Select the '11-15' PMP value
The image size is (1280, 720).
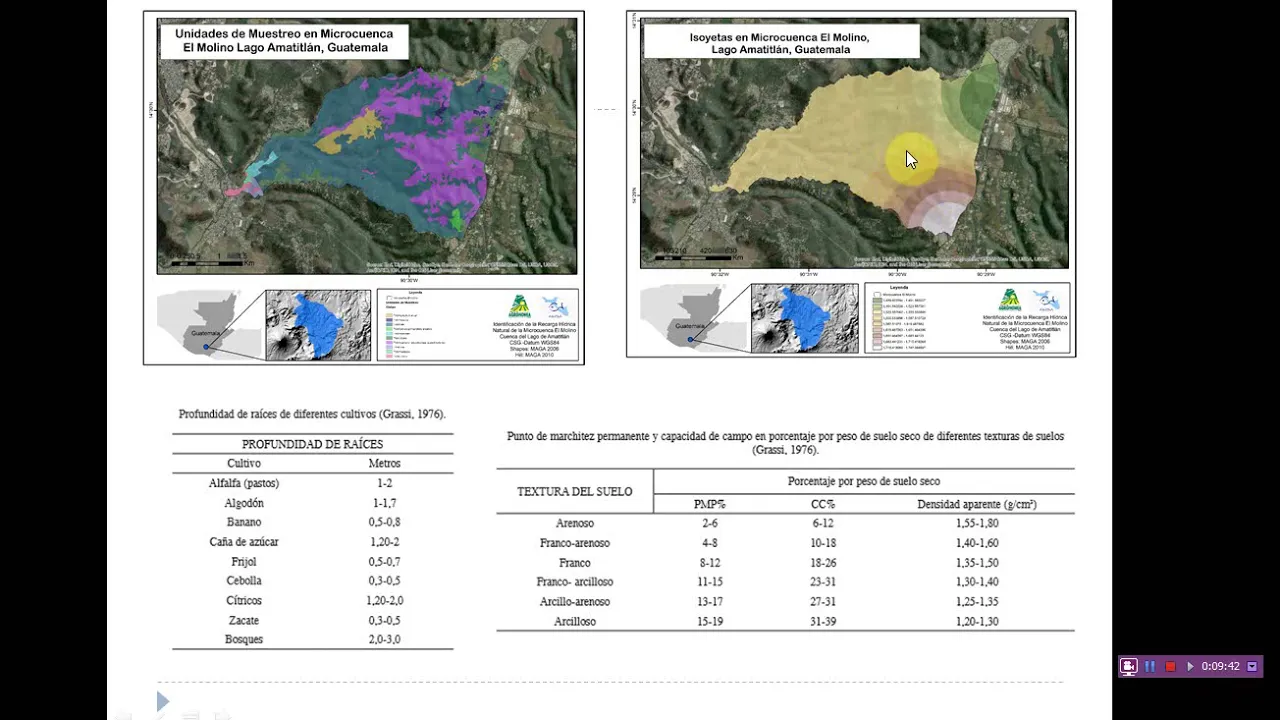point(710,582)
